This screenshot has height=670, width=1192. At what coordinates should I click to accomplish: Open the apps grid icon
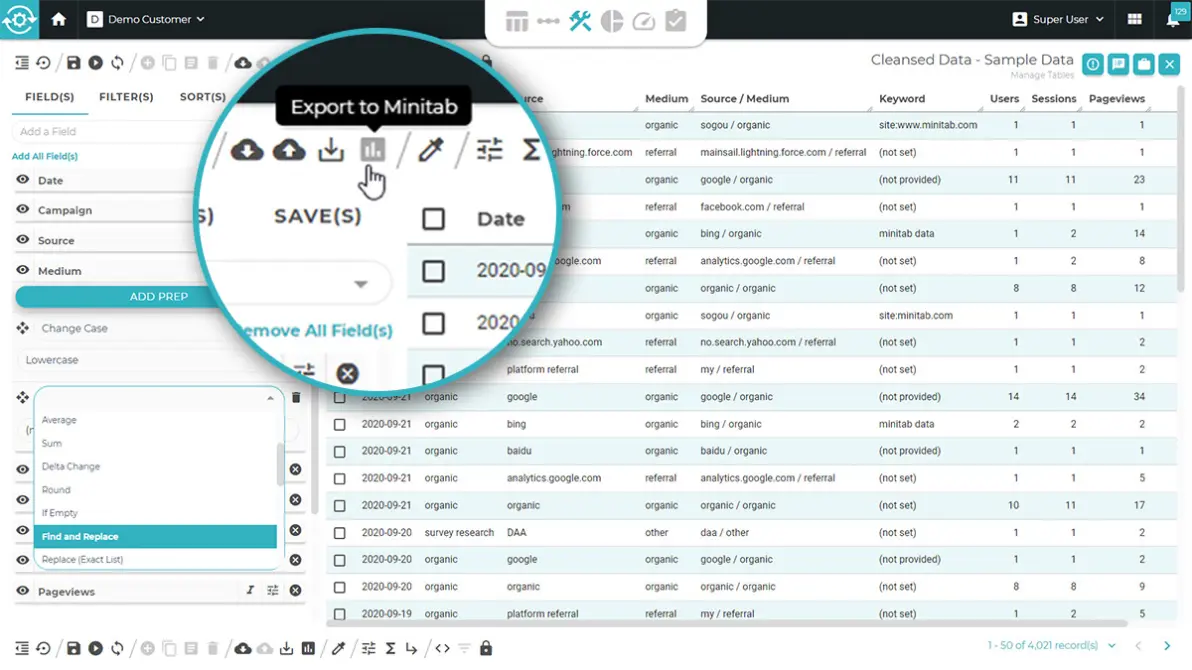tap(1134, 20)
